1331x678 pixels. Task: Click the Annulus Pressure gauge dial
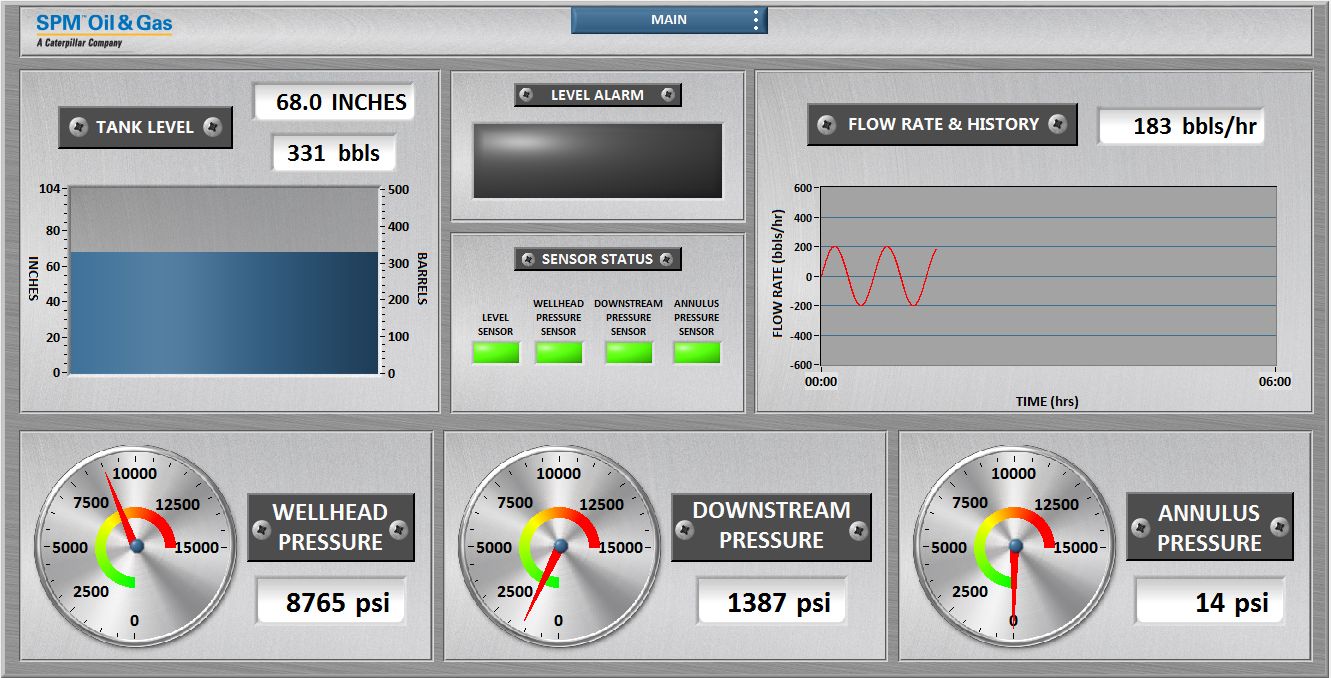[1015, 543]
